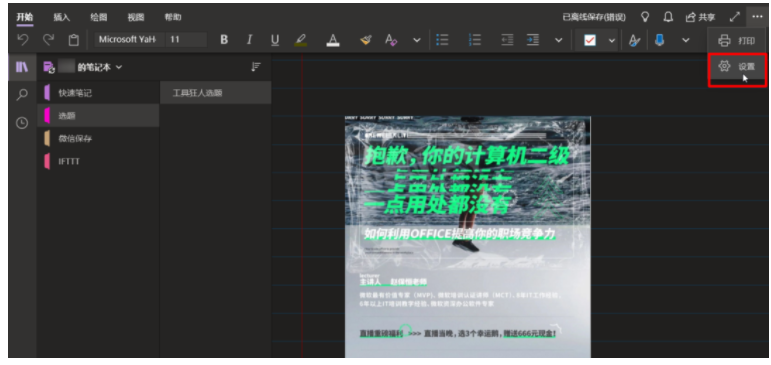The width and height of the screenshot is (771, 365).
Task: Share the notebook via 共享
Action: [700, 17]
